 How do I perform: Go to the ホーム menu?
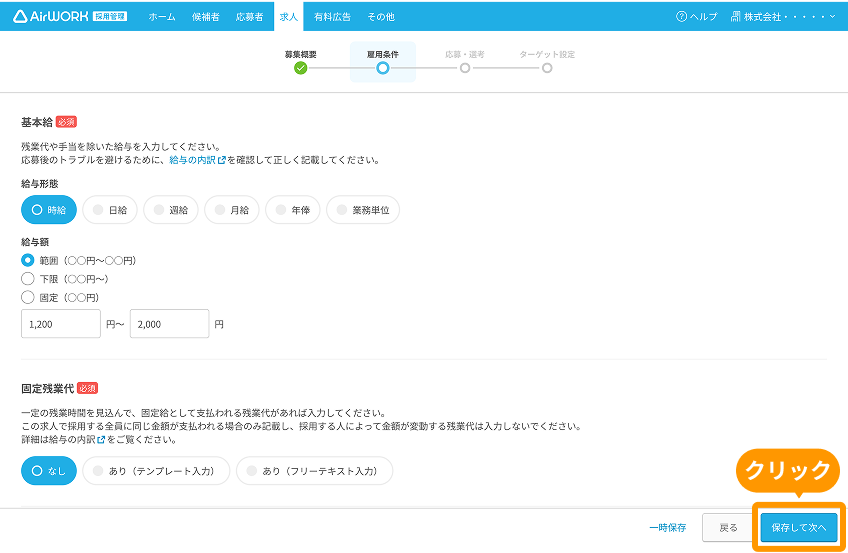tap(162, 17)
